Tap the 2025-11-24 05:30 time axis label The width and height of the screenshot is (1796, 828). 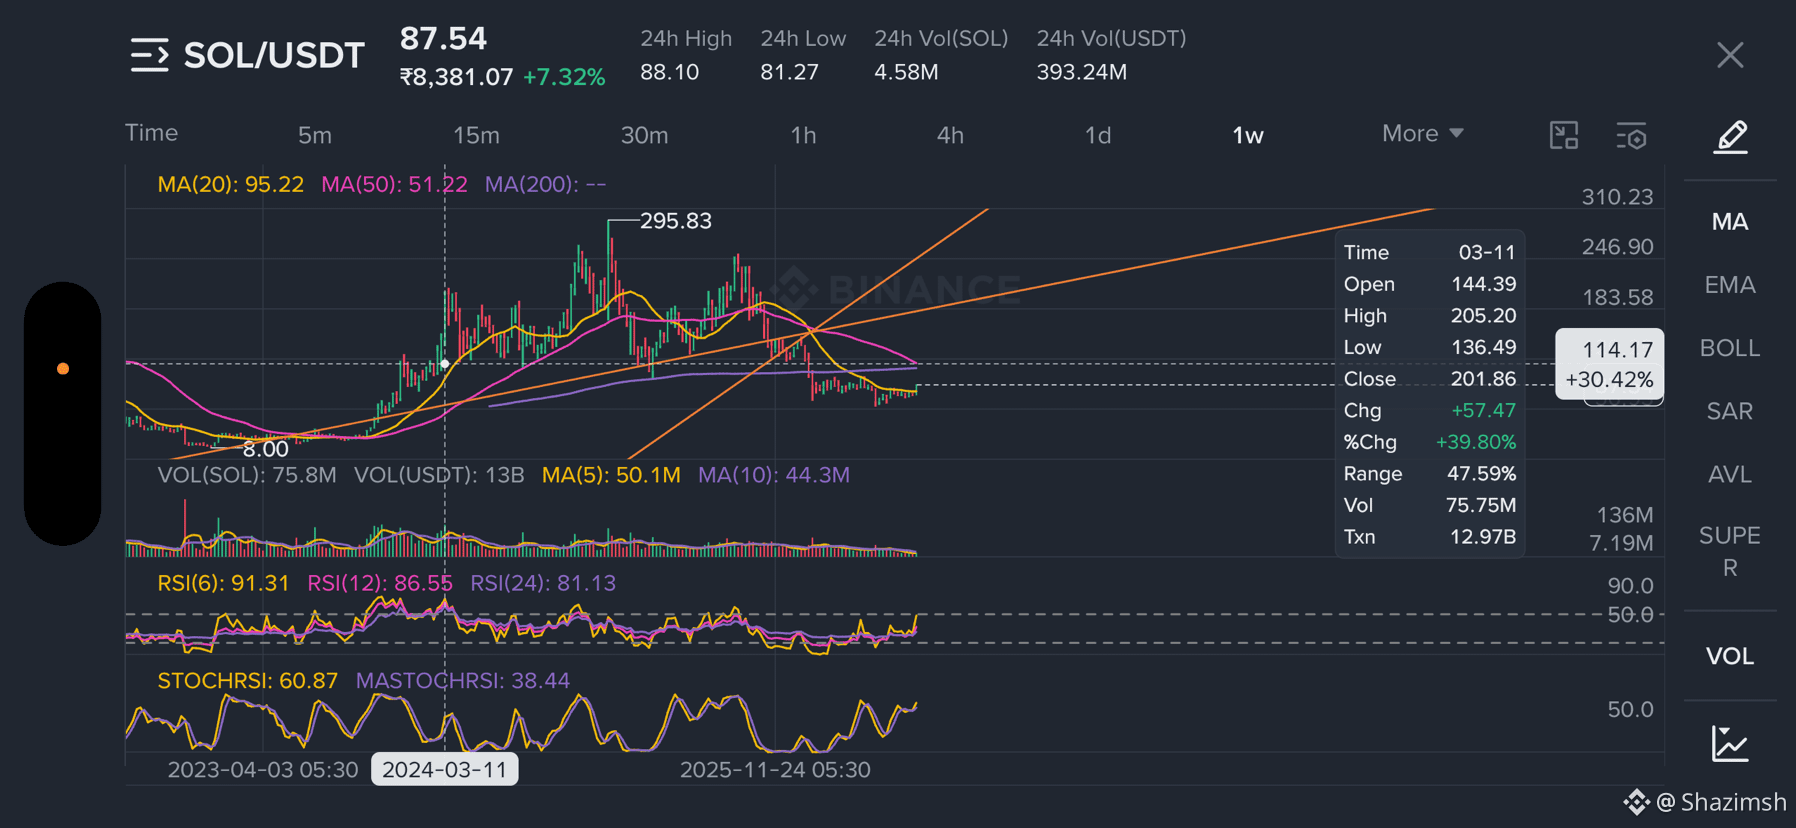pos(775,770)
